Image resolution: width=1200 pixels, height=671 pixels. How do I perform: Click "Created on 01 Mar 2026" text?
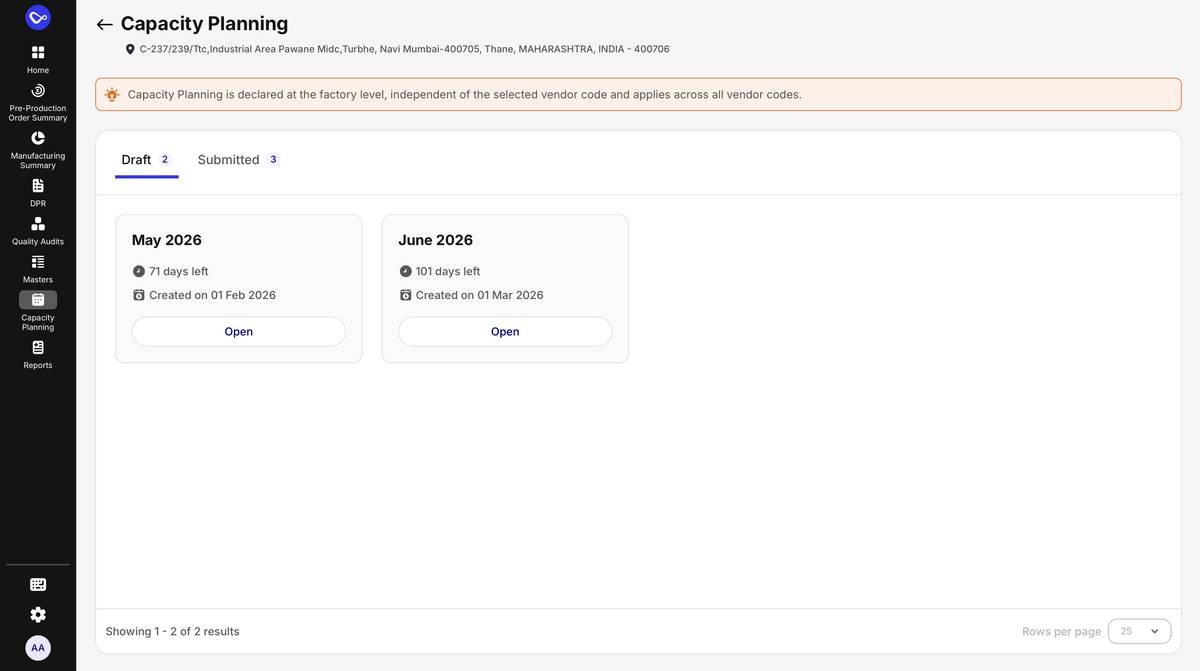(x=480, y=295)
